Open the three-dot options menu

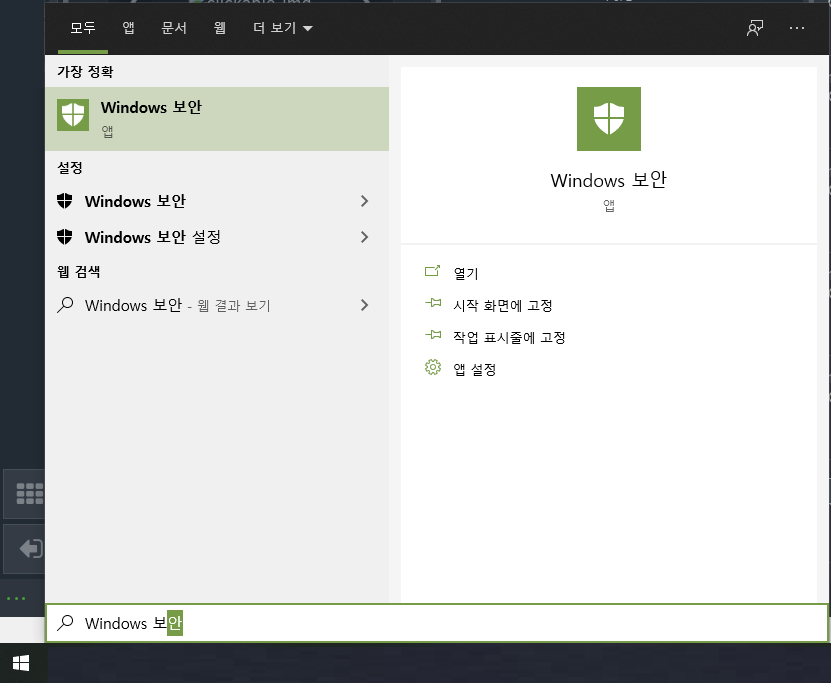click(797, 28)
